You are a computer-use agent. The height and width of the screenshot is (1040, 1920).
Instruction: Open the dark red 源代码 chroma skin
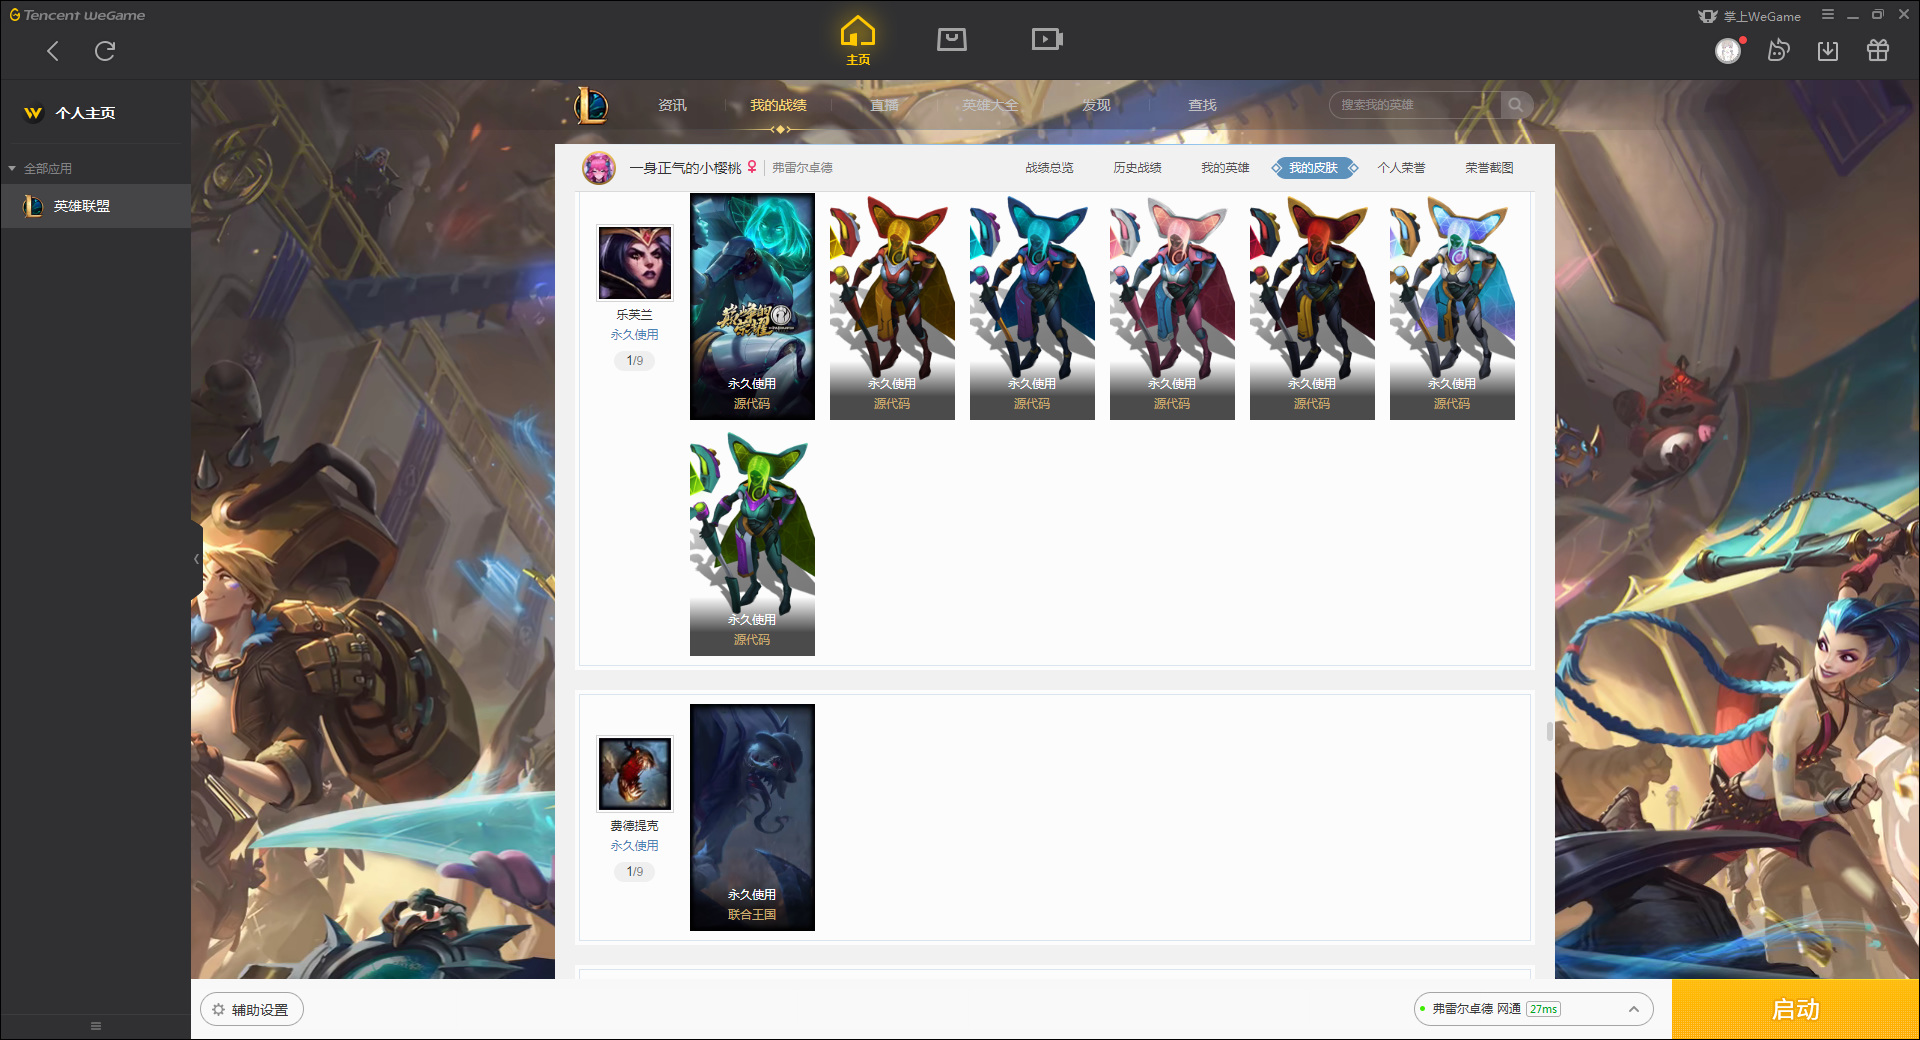click(1312, 306)
